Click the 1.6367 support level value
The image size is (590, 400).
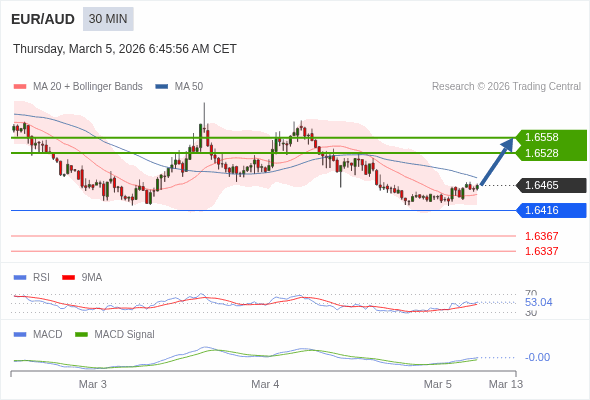click(541, 236)
